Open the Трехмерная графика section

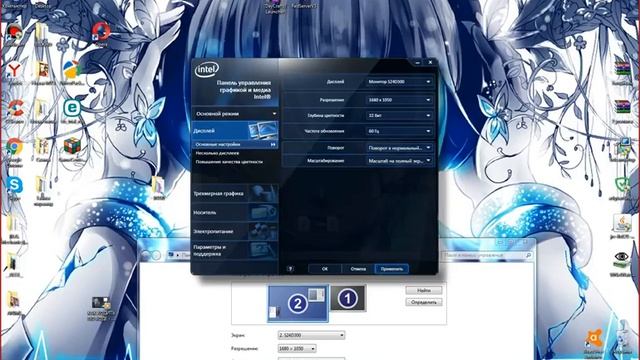[x=235, y=193]
